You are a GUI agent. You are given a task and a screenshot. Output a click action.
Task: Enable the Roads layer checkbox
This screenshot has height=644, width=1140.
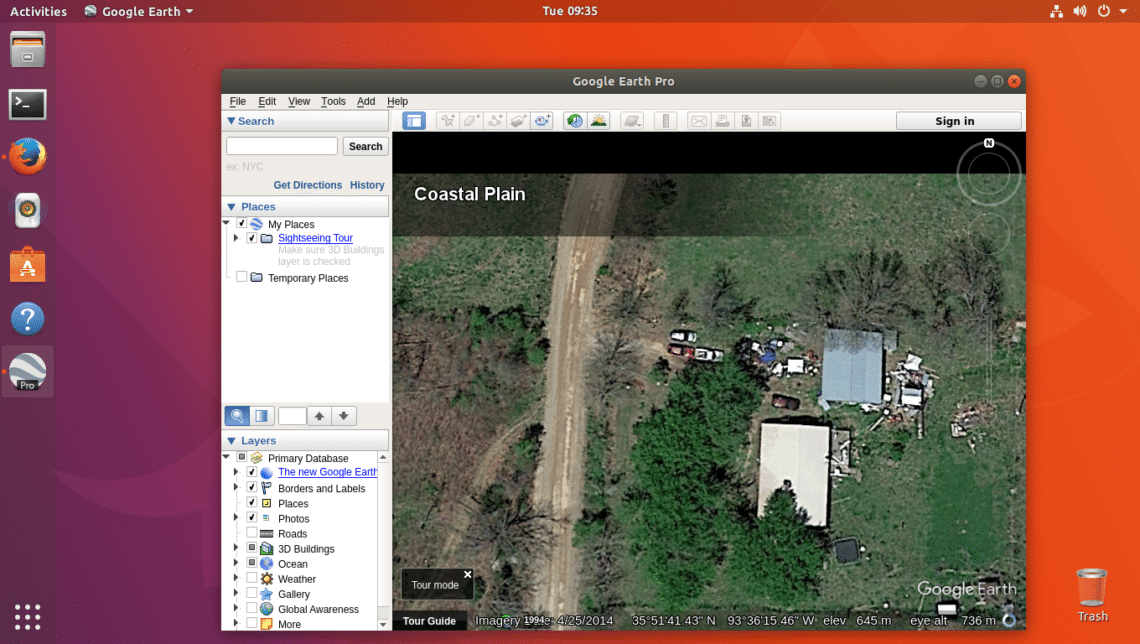coord(252,533)
